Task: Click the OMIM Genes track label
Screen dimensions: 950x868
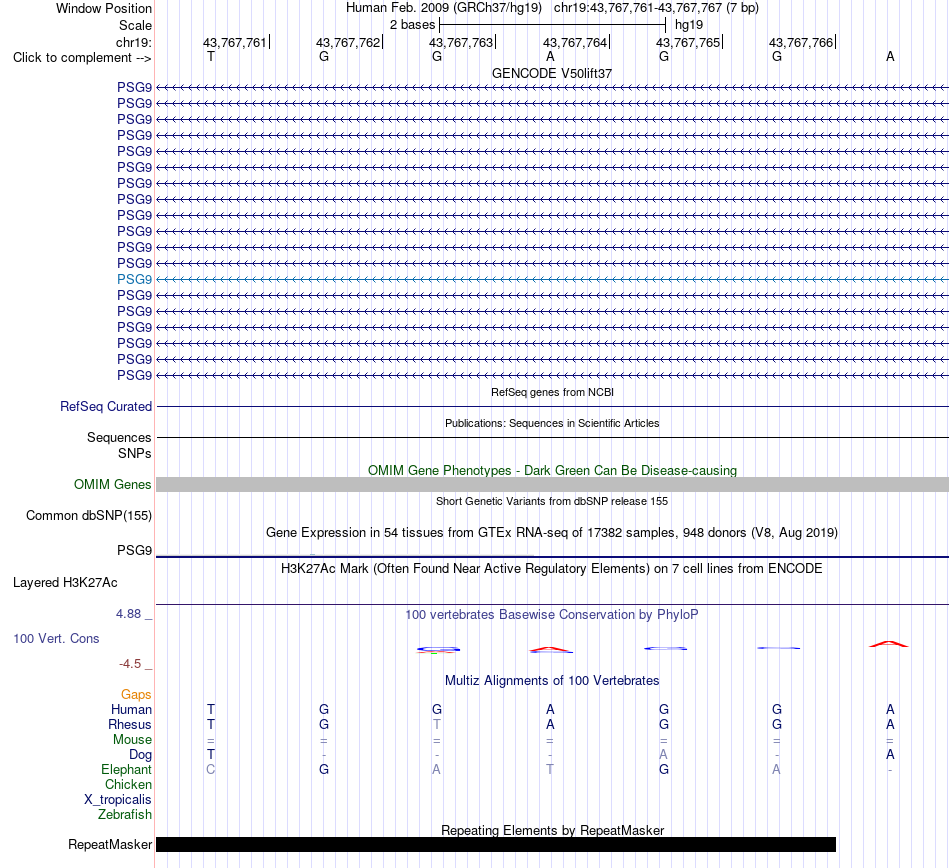Action: 113,485
